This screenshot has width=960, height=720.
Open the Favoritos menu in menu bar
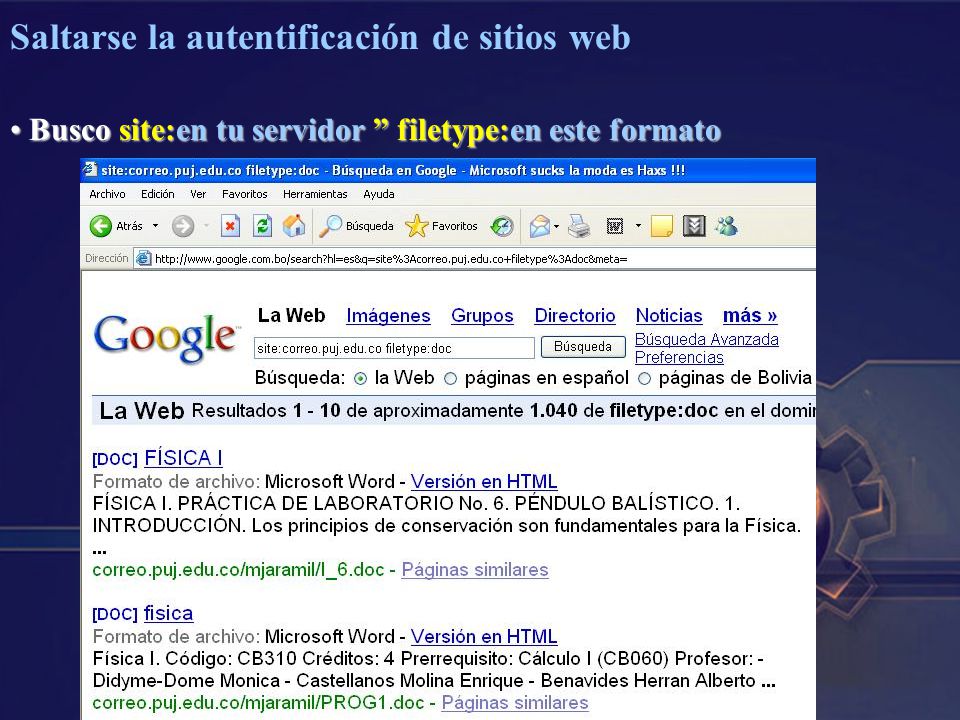pos(244,194)
